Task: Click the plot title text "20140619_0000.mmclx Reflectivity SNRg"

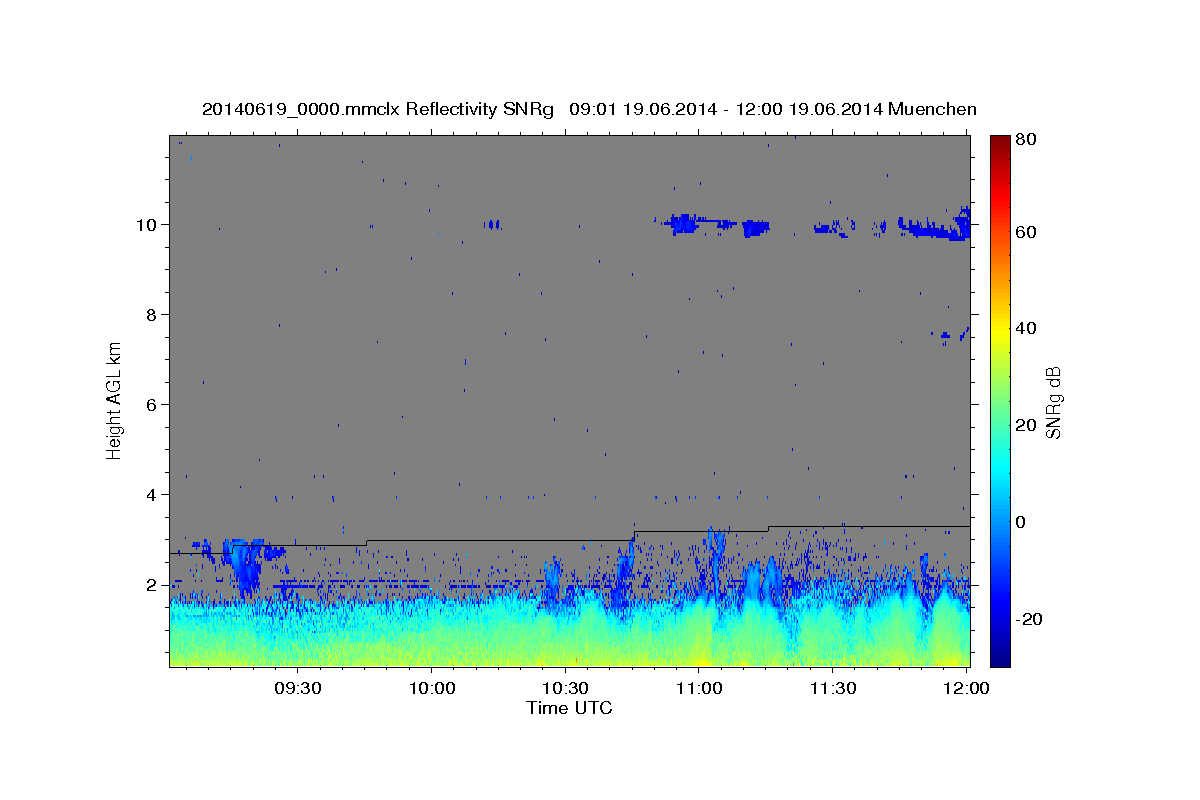Action: [x=378, y=109]
